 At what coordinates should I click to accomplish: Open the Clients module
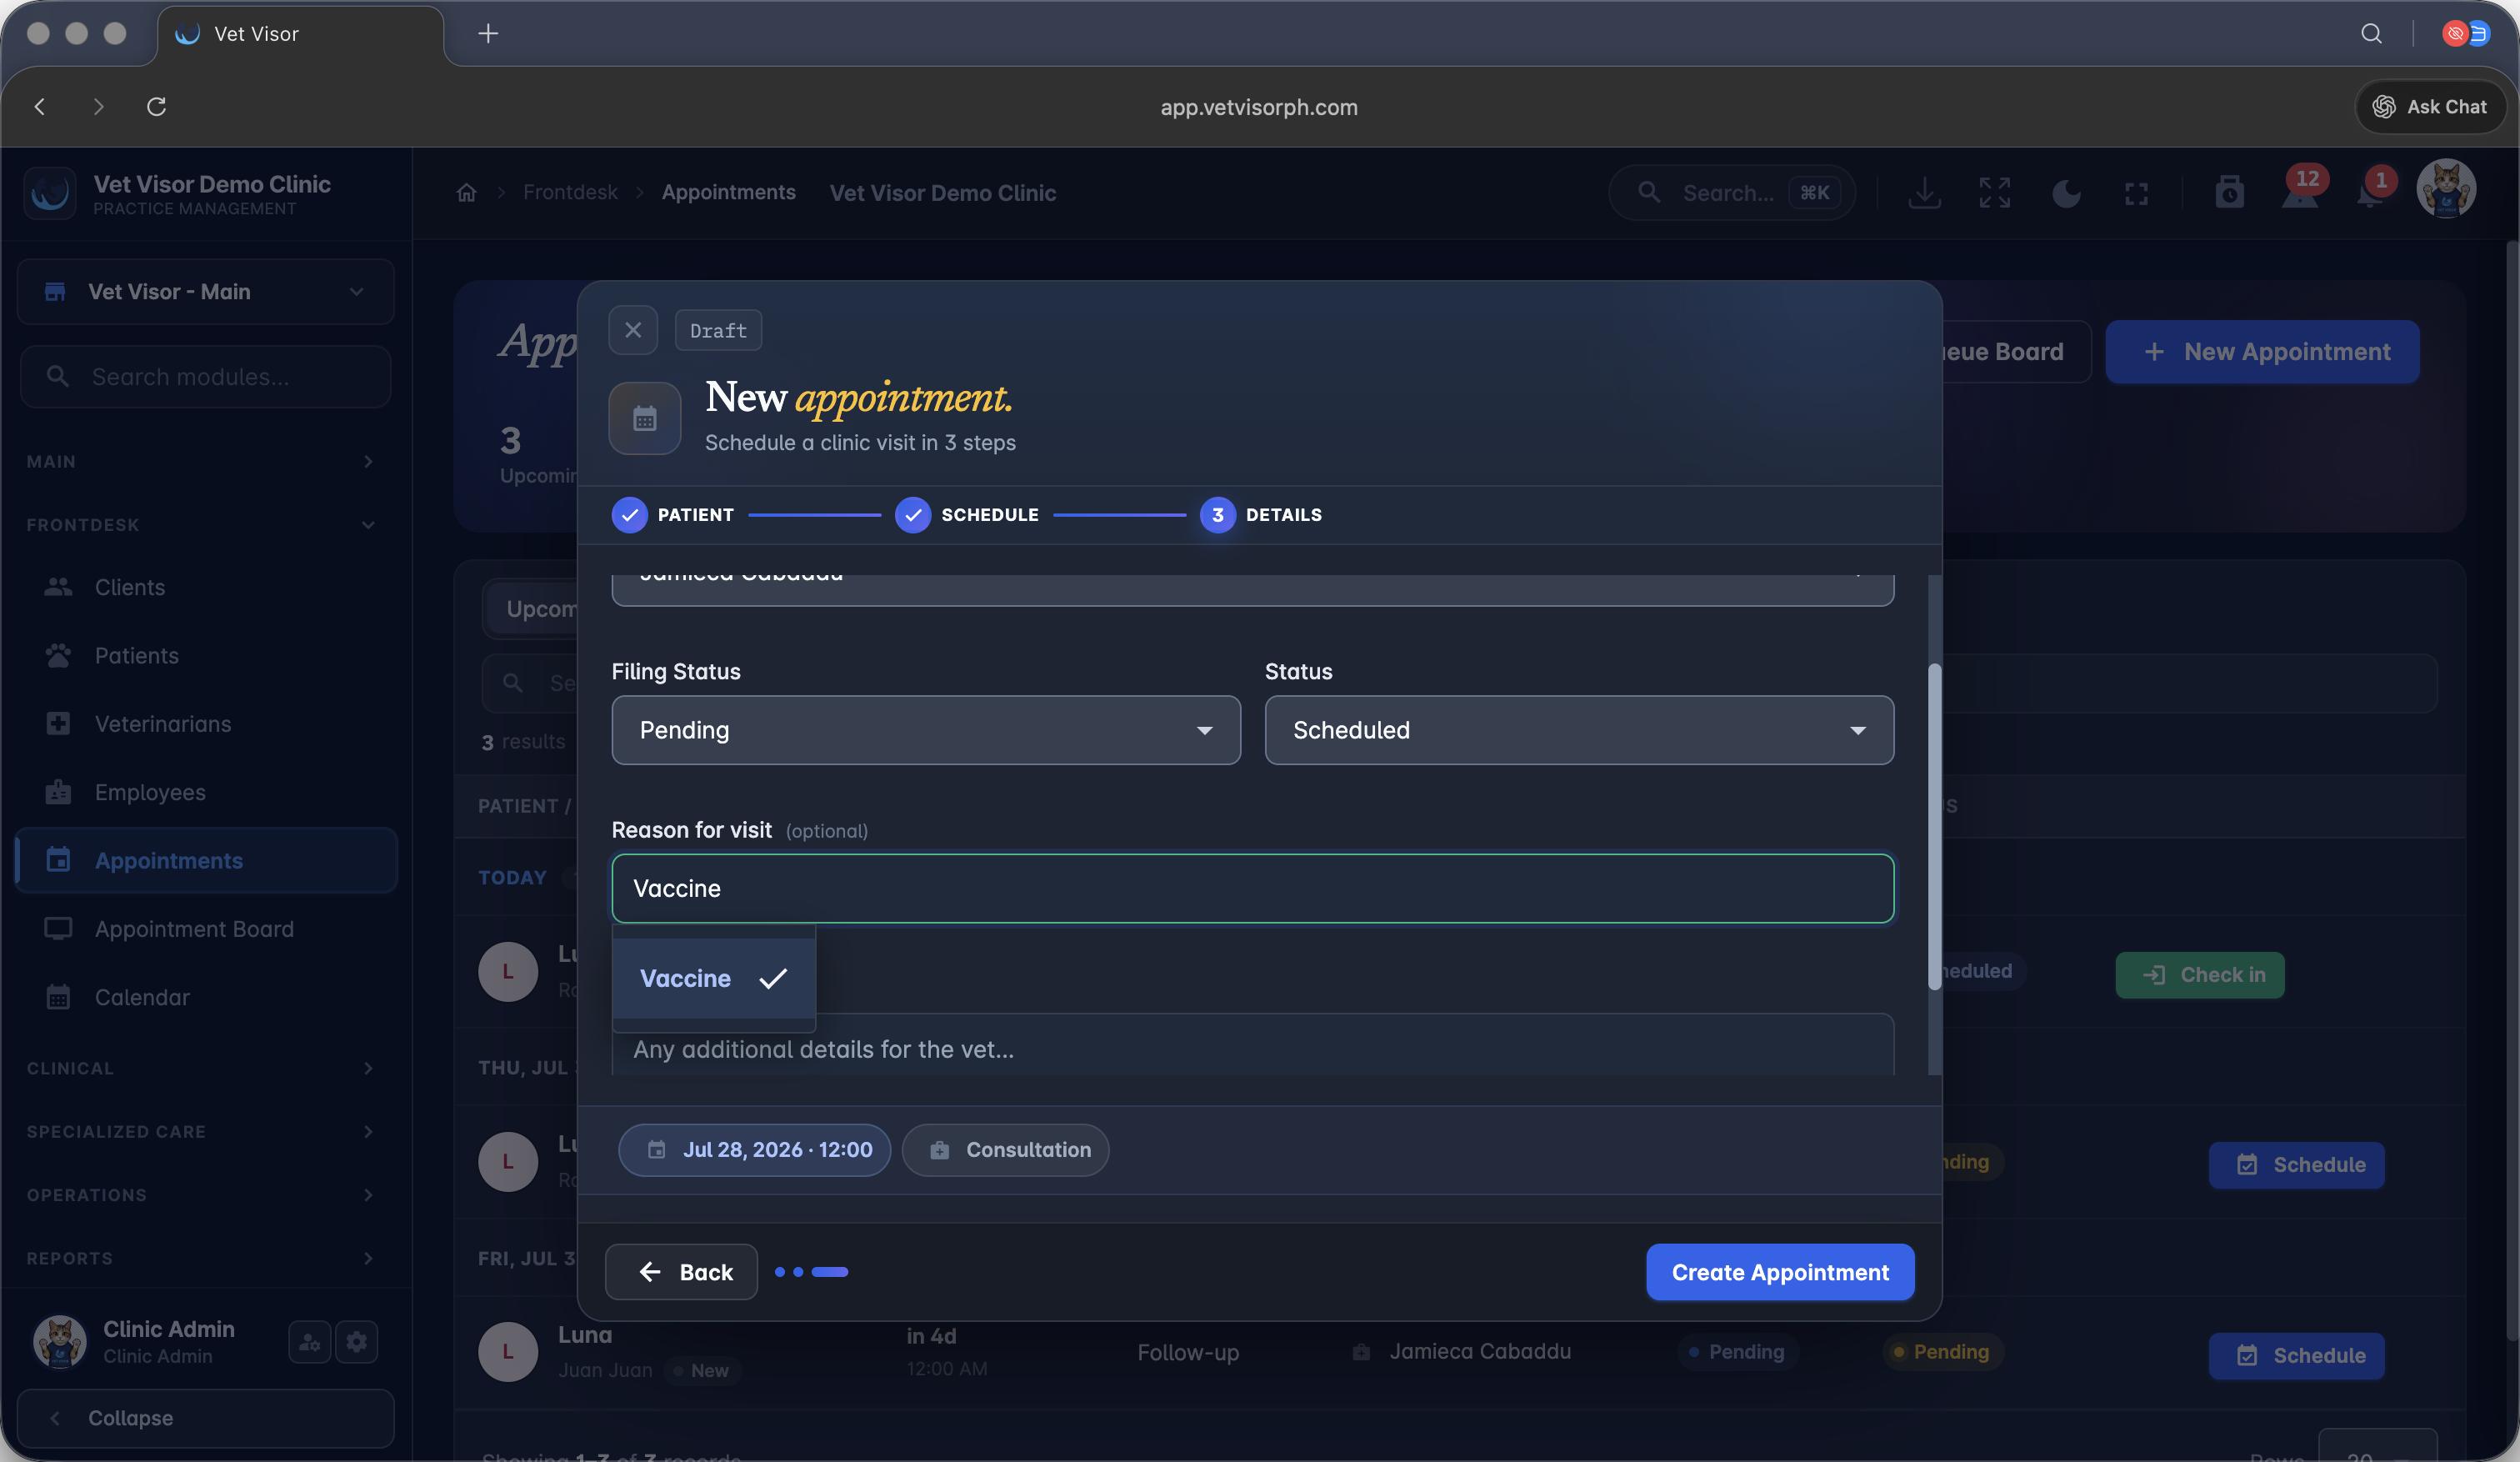pos(206,587)
